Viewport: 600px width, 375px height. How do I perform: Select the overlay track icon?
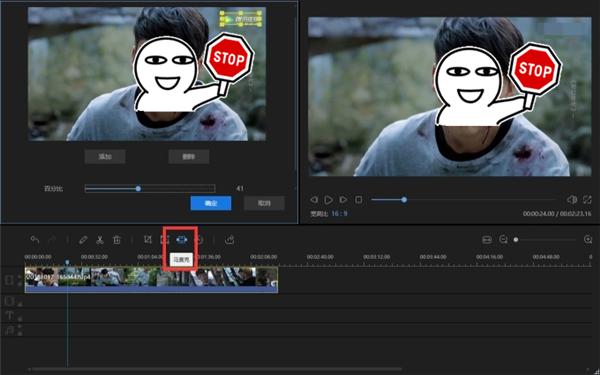point(9,301)
